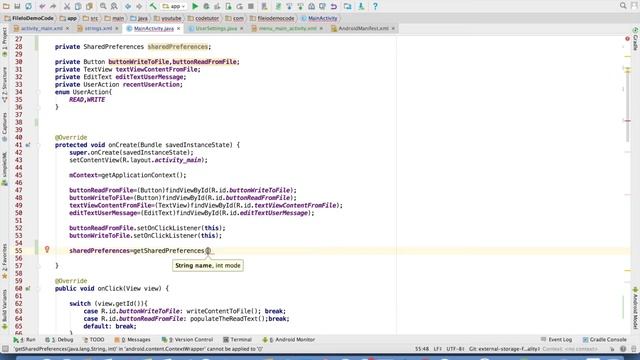Click the Synchronize toolbar icon
Image resolution: width=640 pixels, height=360 pixels.
[x=29, y=6]
